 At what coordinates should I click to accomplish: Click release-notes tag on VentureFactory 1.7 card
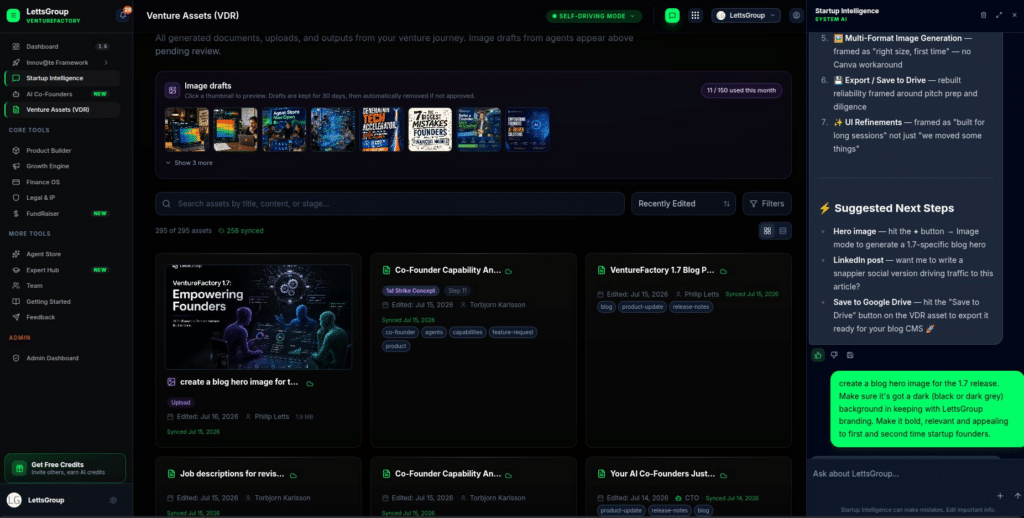[x=691, y=307]
